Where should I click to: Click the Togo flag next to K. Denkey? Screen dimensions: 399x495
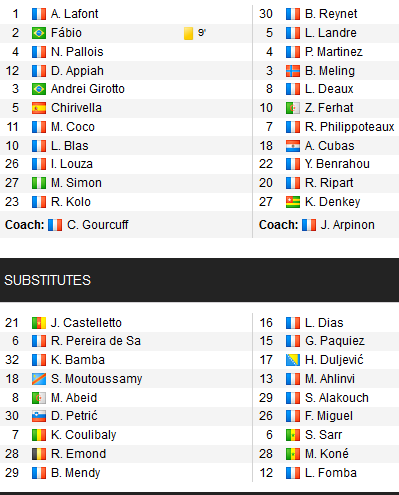click(x=293, y=202)
